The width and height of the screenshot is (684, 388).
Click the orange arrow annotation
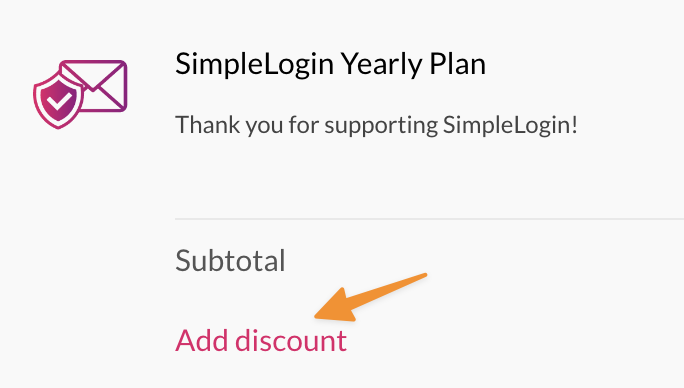point(370,297)
